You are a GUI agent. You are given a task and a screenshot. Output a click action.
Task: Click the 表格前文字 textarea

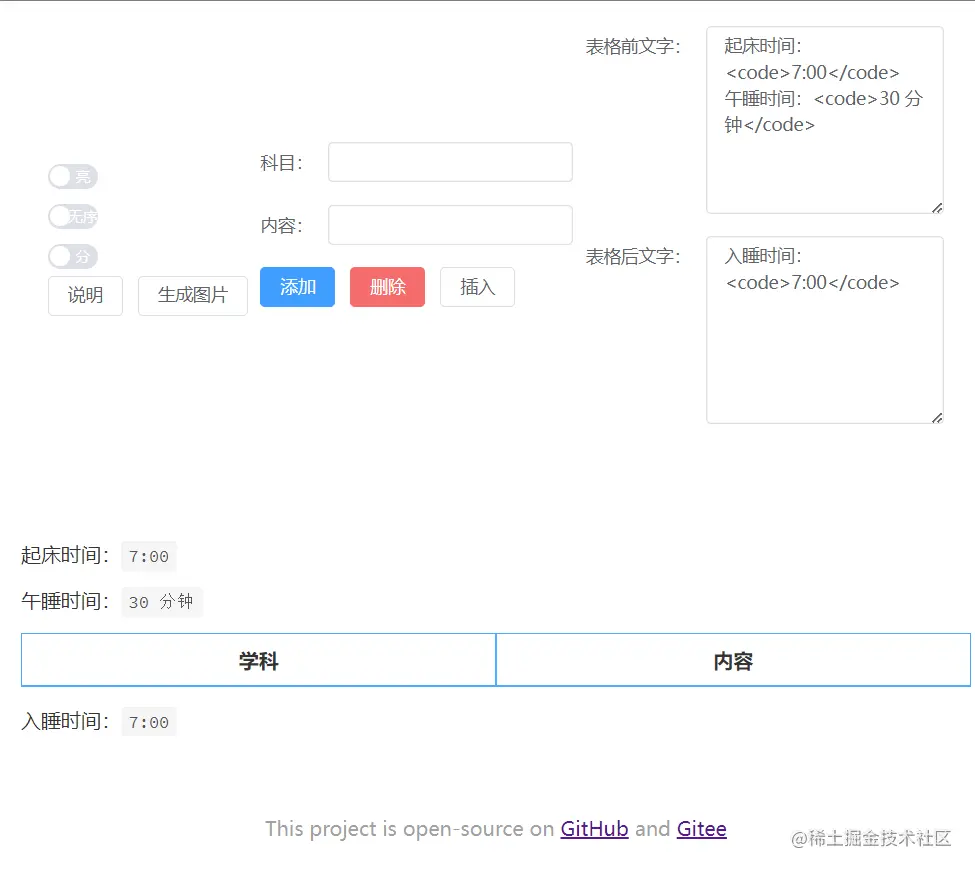(824, 120)
